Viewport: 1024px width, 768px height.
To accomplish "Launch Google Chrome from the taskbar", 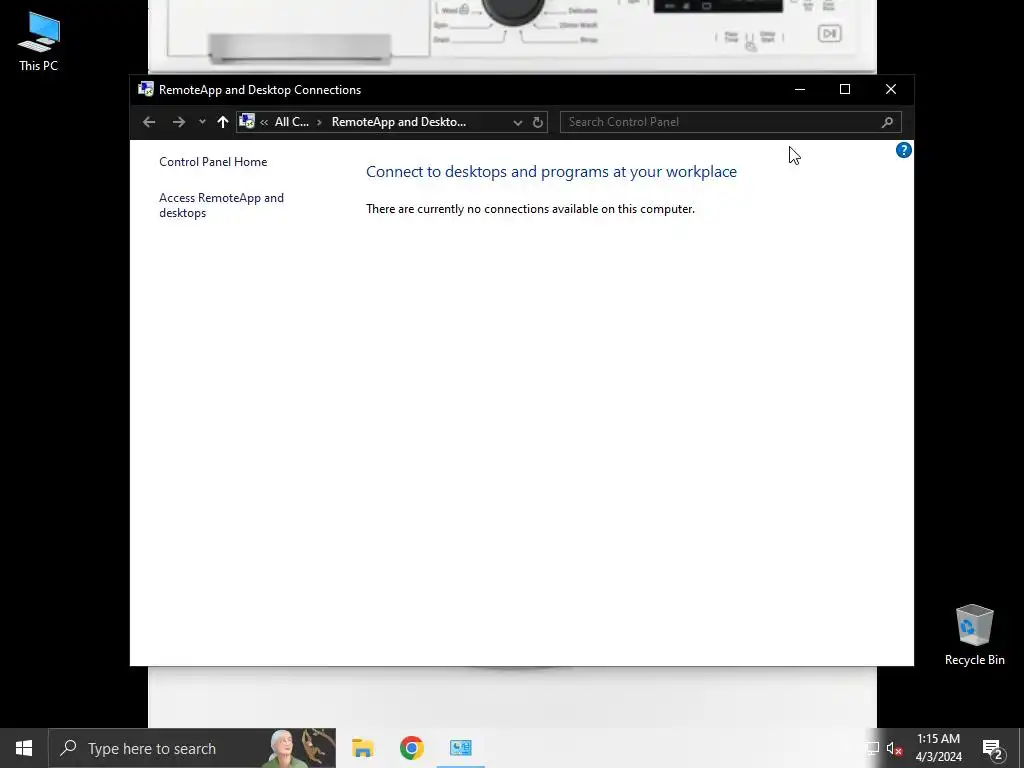I will point(411,748).
